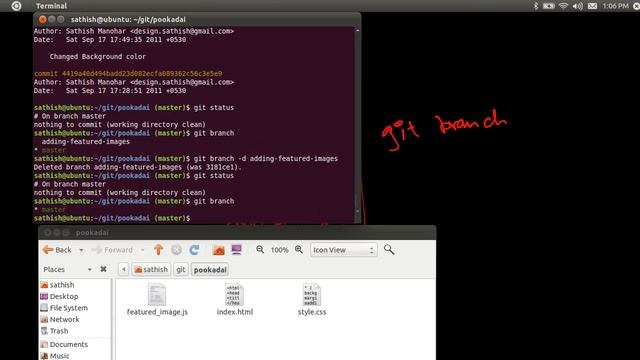This screenshot has height=360, width=640.
Task: Click 'Deleted branch adding-featured-images' line
Action: [138, 167]
